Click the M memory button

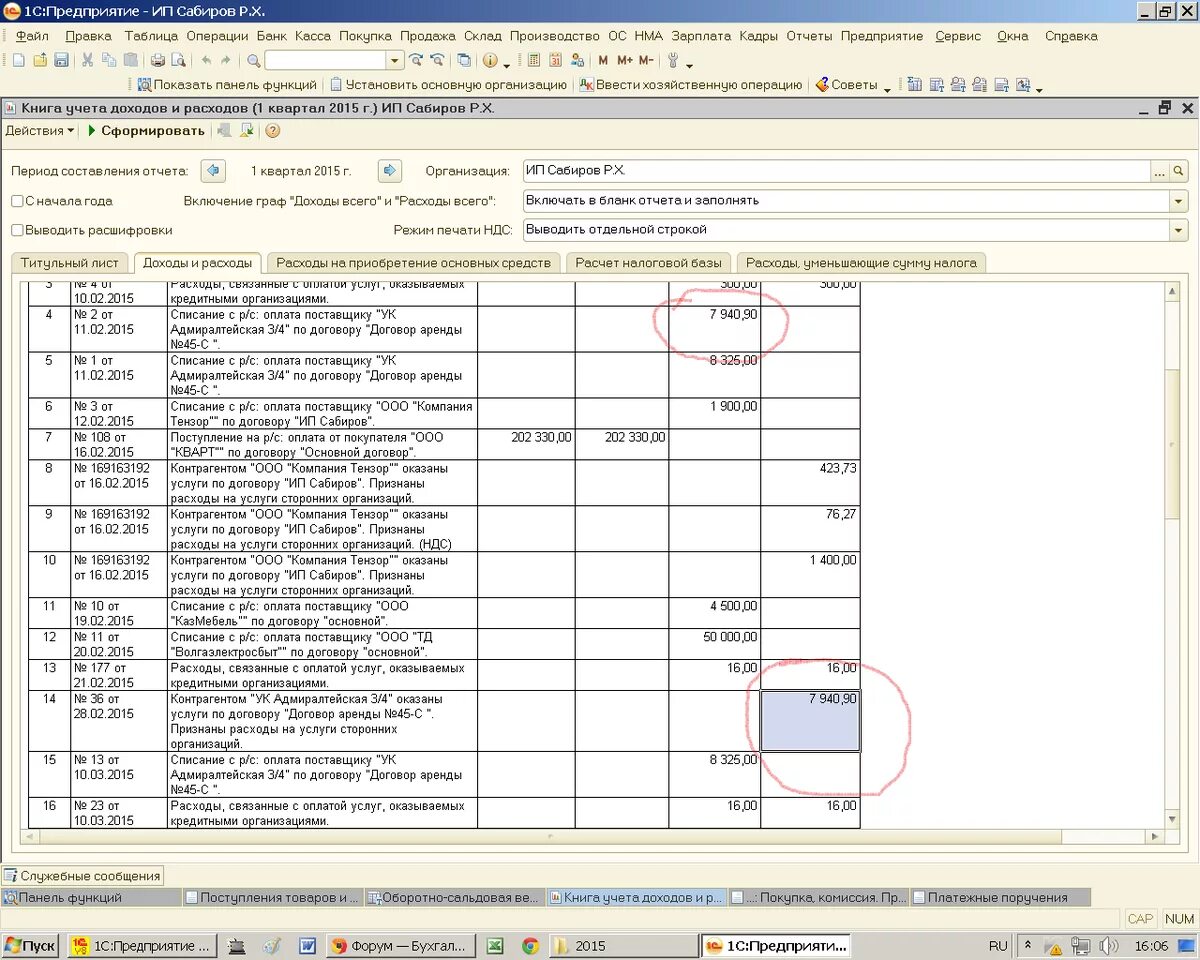pos(603,60)
